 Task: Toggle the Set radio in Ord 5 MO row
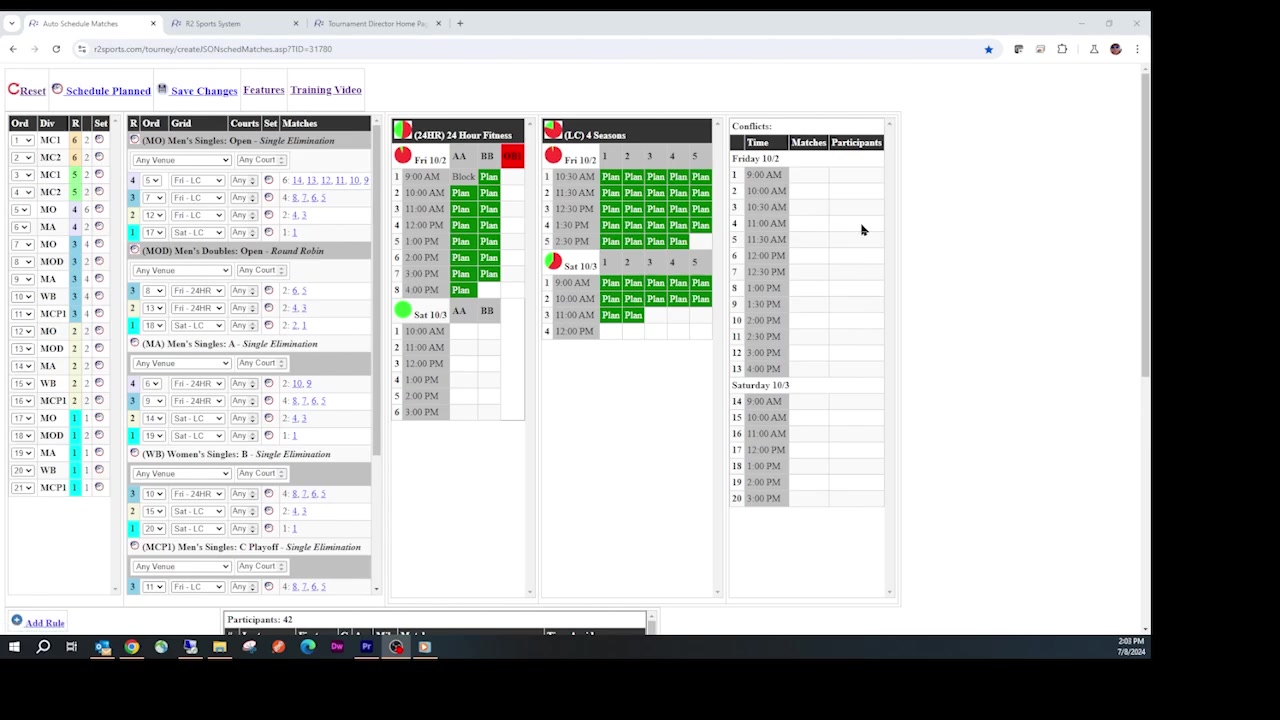tap(99, 209)
